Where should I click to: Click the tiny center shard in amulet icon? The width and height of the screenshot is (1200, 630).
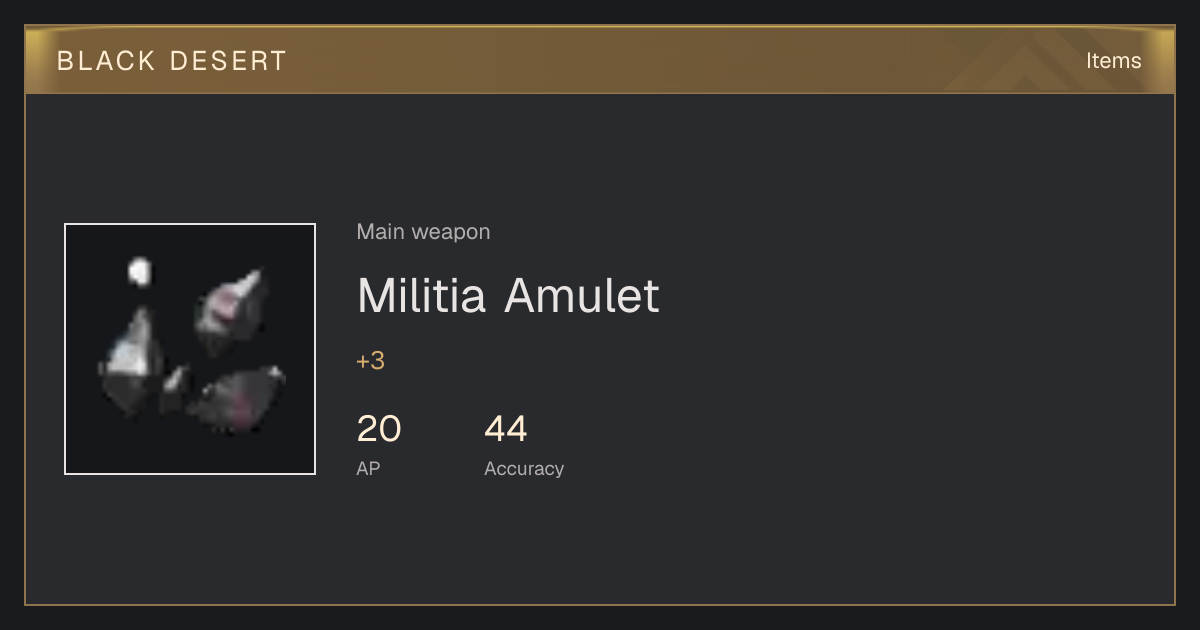pyautogui.click(x=175, y=388)
